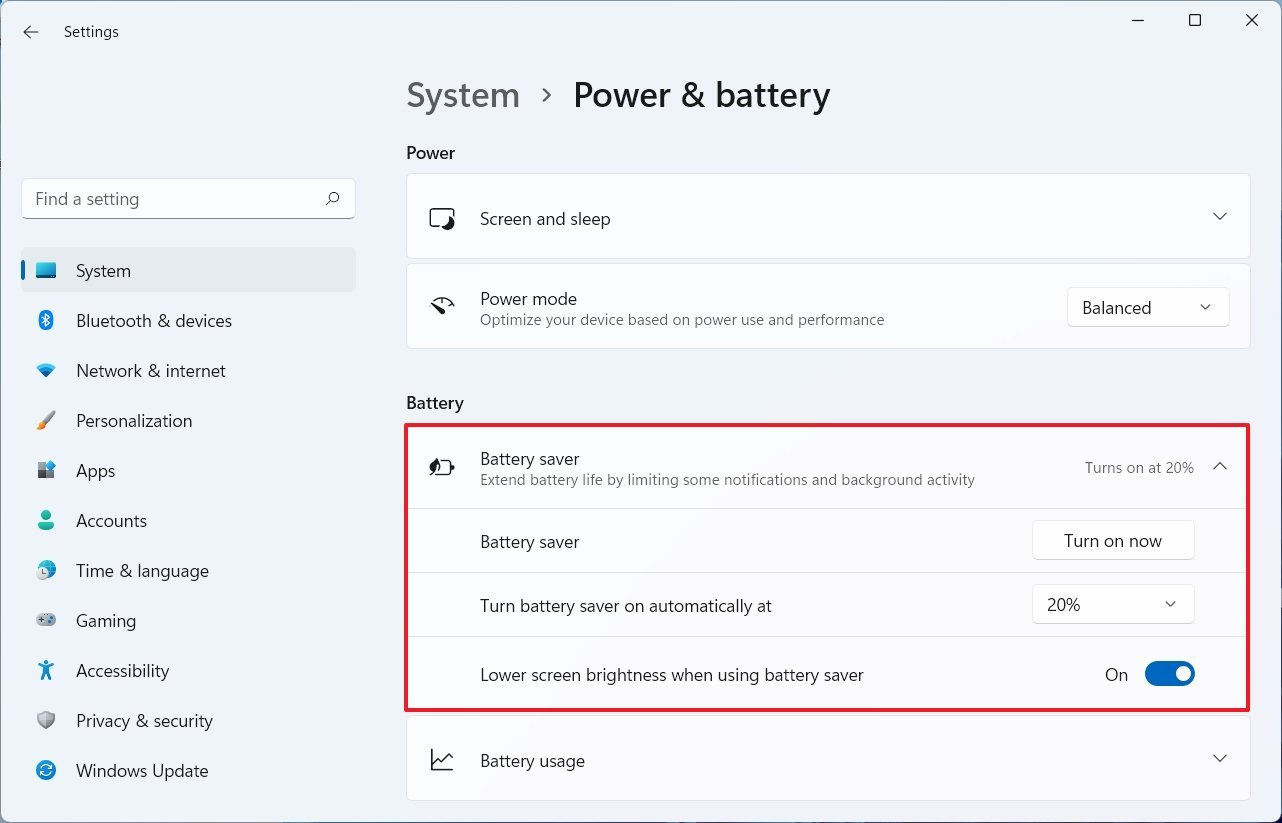The image size is (1282, 823).
Task: Open Bluetooth & devices via its icon
Action: coord(46,320)
